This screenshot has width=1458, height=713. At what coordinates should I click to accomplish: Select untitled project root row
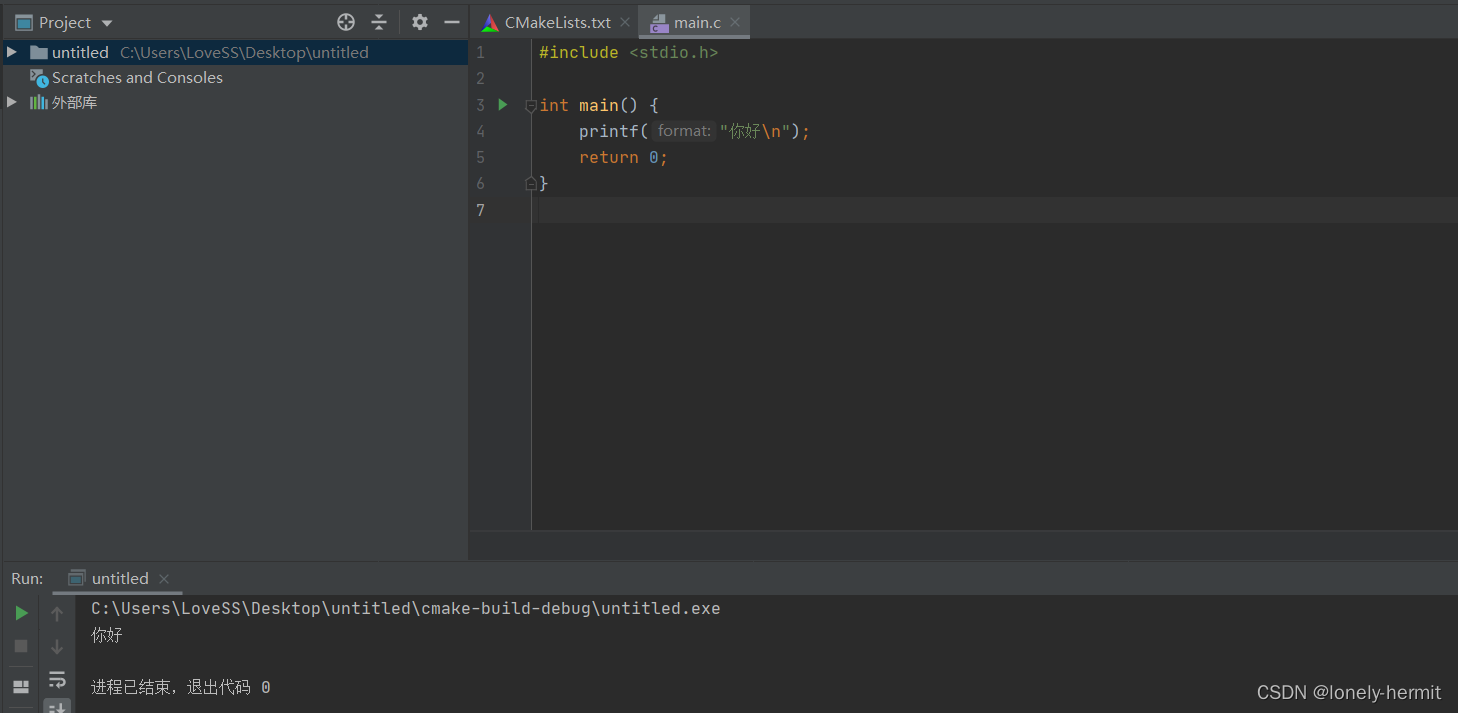[235, 52]
